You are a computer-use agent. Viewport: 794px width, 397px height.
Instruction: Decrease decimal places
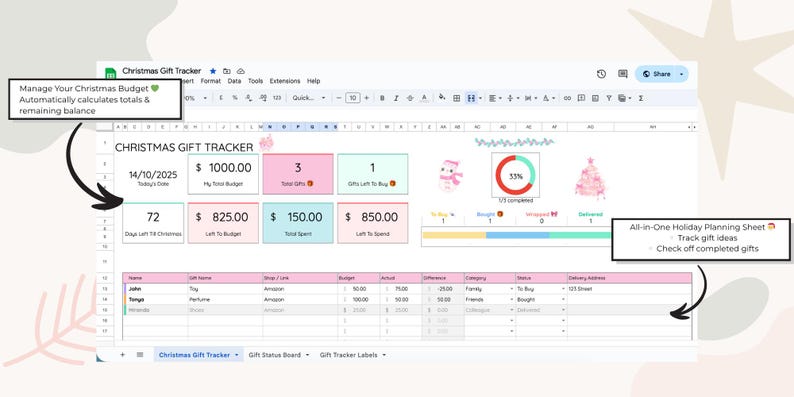point(249,98)
